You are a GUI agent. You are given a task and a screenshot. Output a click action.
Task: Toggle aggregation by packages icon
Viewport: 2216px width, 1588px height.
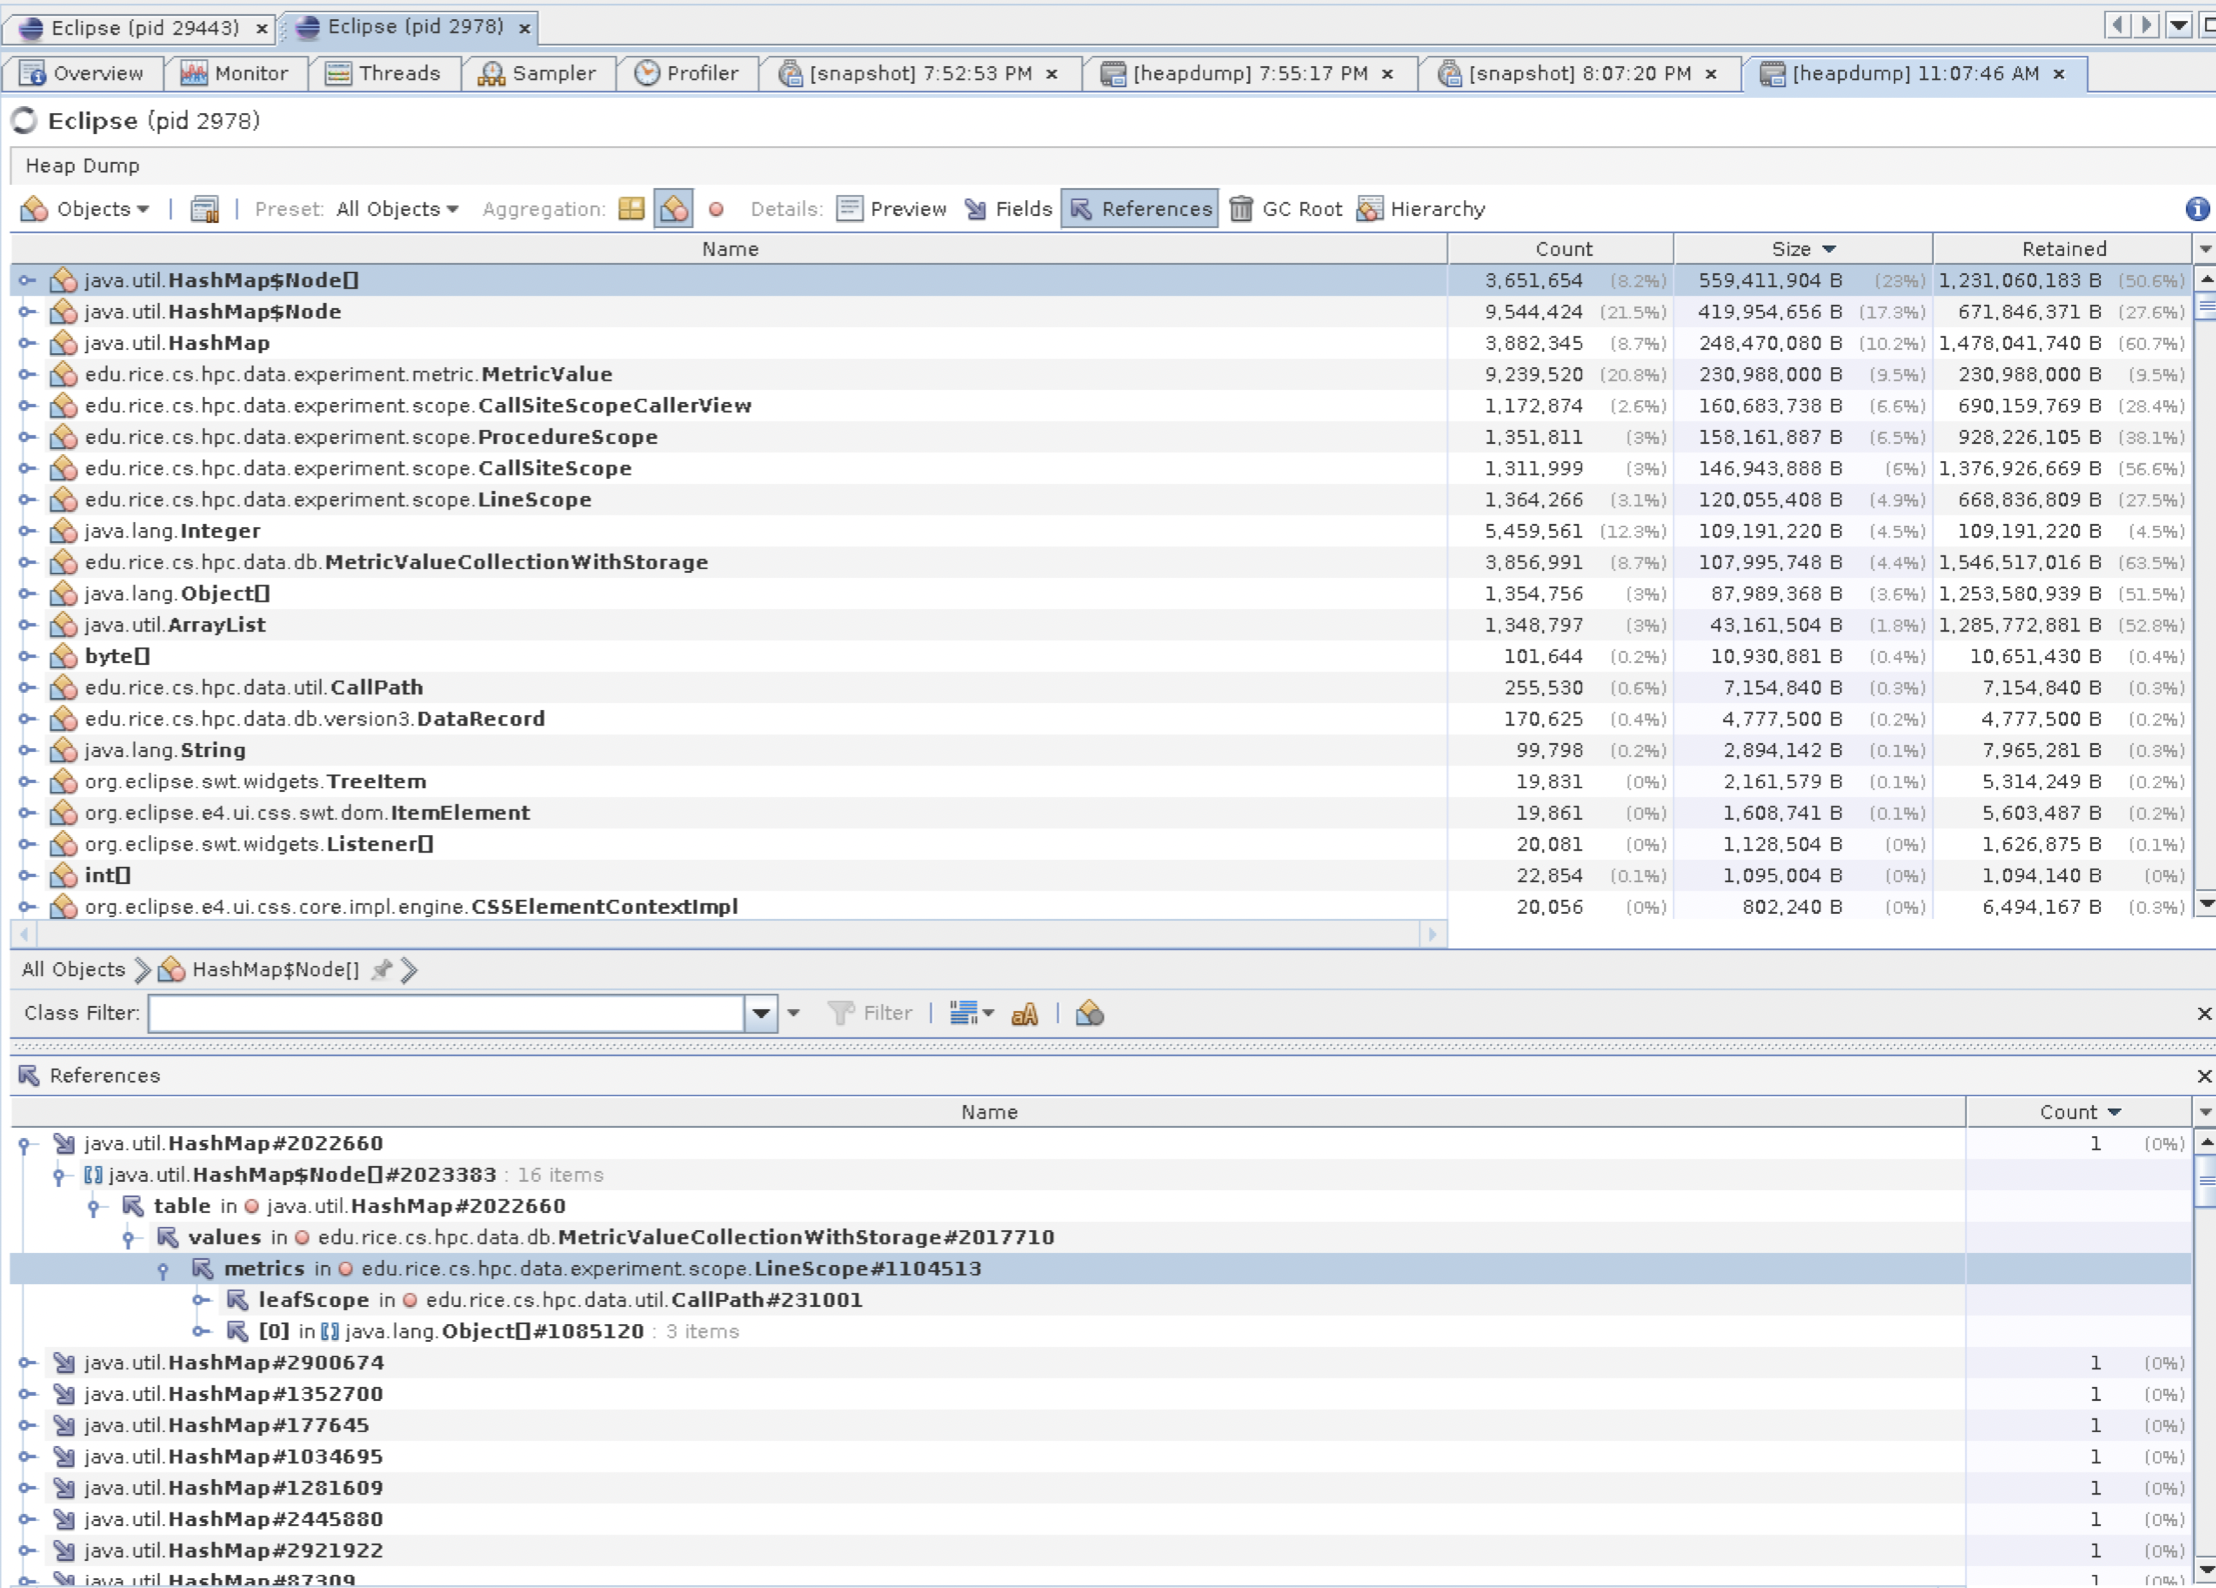point(631,208)
